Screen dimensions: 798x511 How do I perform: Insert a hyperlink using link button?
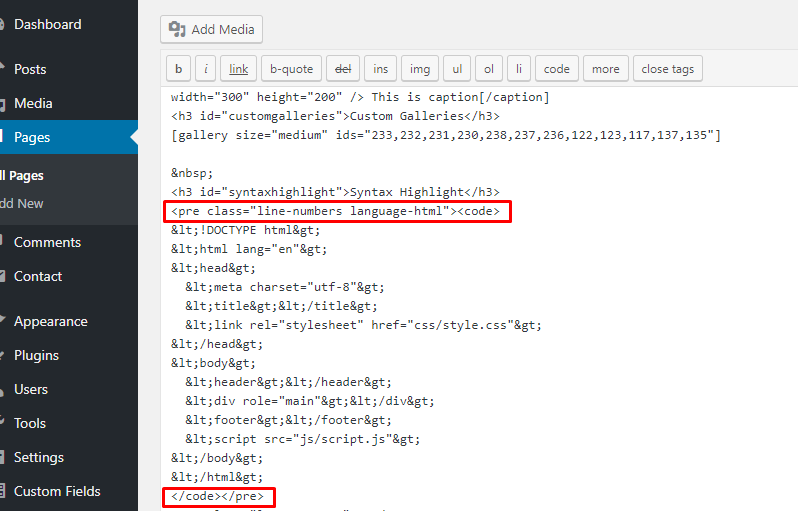click(238, 69)
